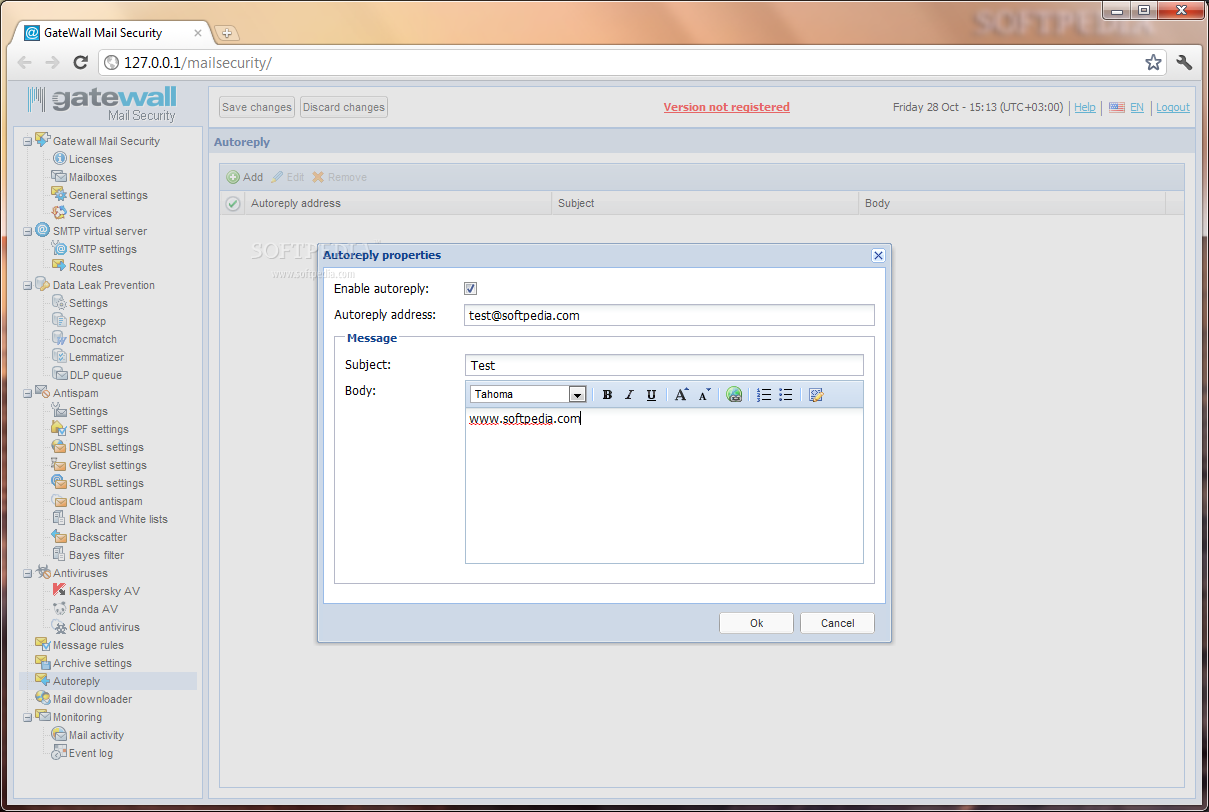Open Event log under Monitoring
Screen dimensions: 1209x812
point(91,753)
